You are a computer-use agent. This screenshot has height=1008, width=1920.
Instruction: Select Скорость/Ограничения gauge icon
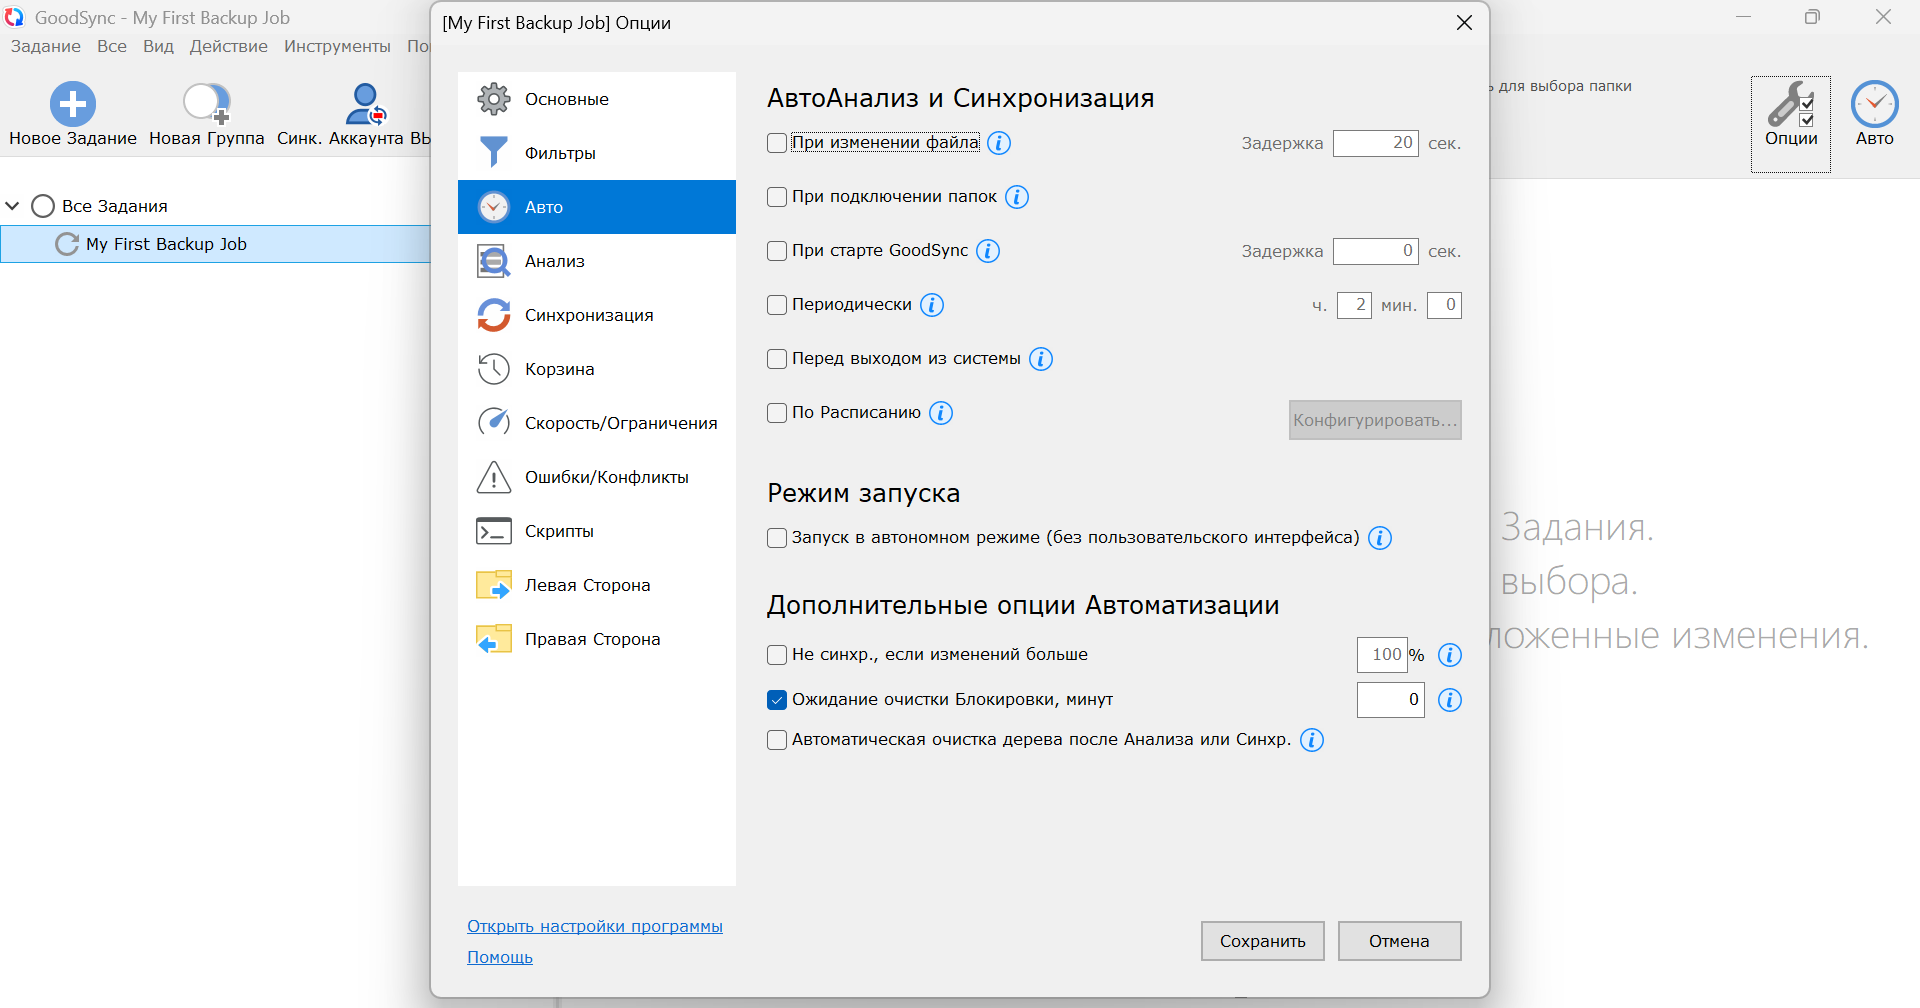click(494, 423)
